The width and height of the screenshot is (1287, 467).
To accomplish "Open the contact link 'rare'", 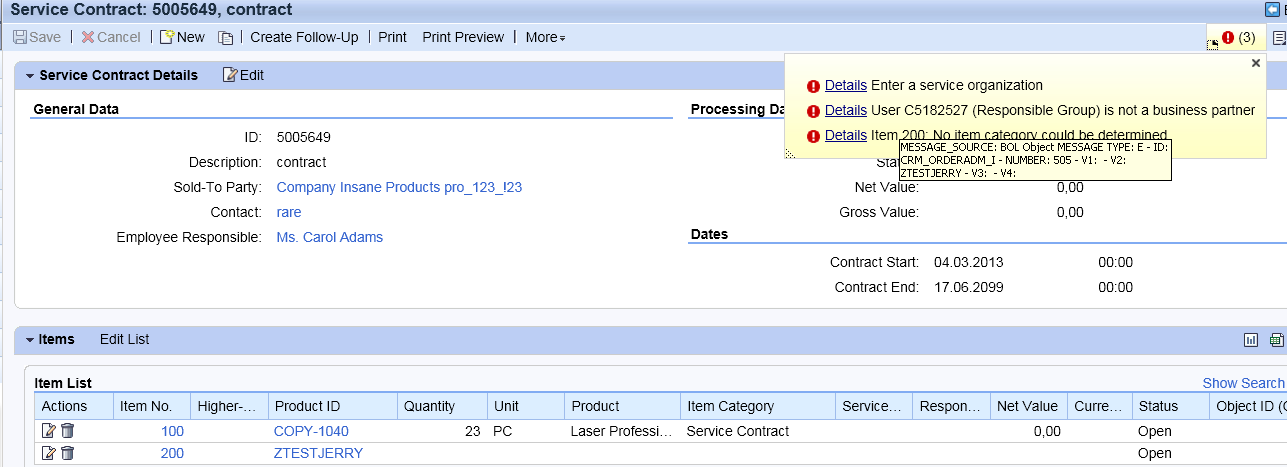I will [x=288, y=212].
